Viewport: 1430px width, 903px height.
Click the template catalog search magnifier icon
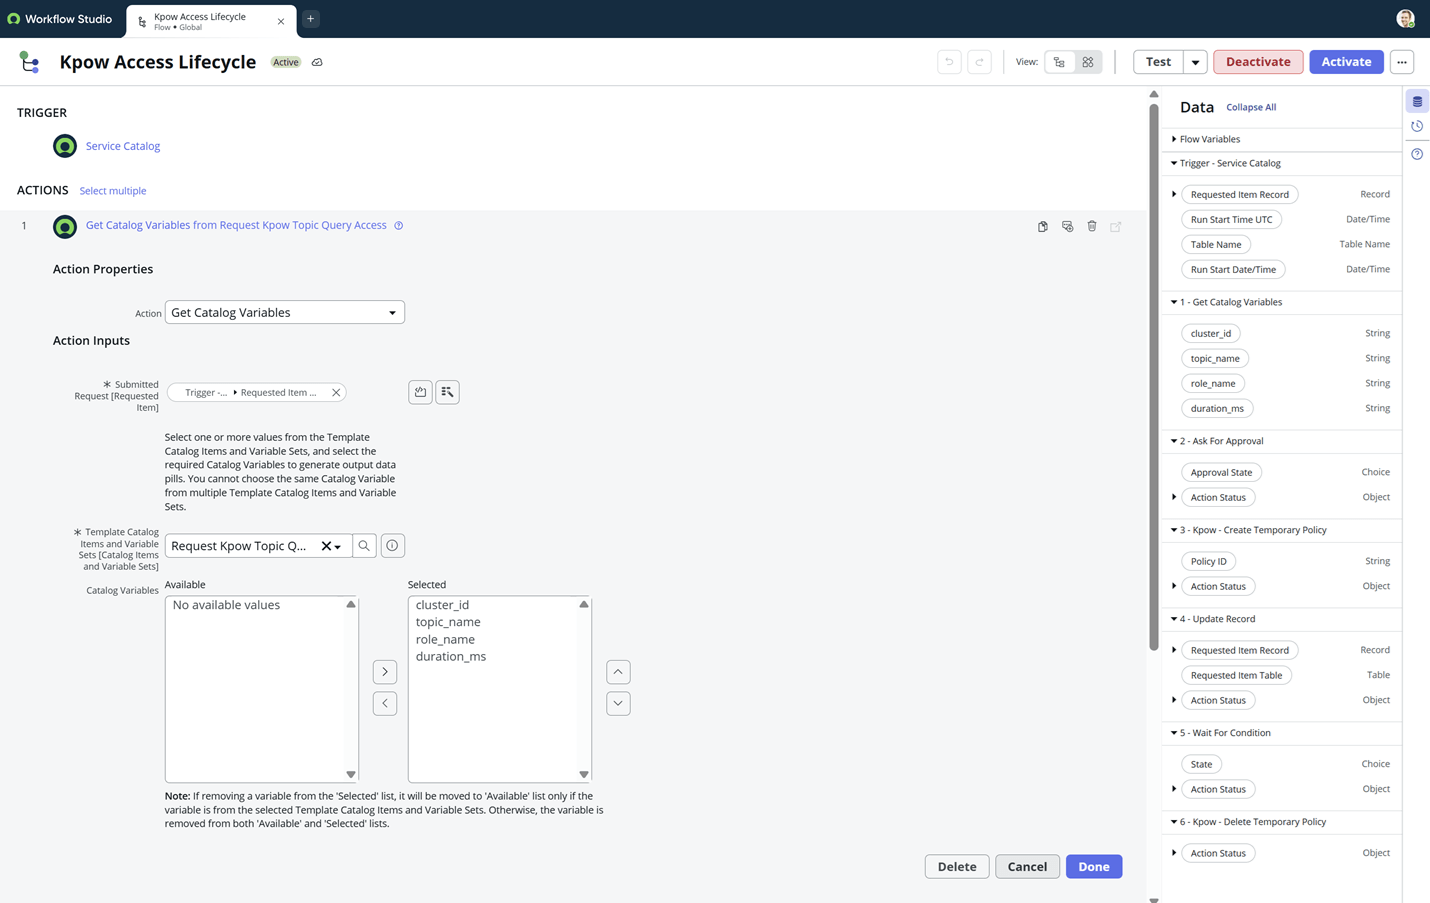(364, 546)
